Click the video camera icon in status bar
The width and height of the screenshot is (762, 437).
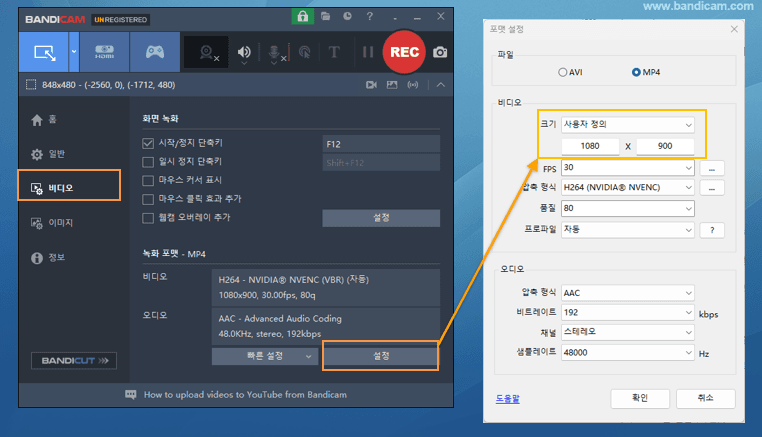click(371, 85)
